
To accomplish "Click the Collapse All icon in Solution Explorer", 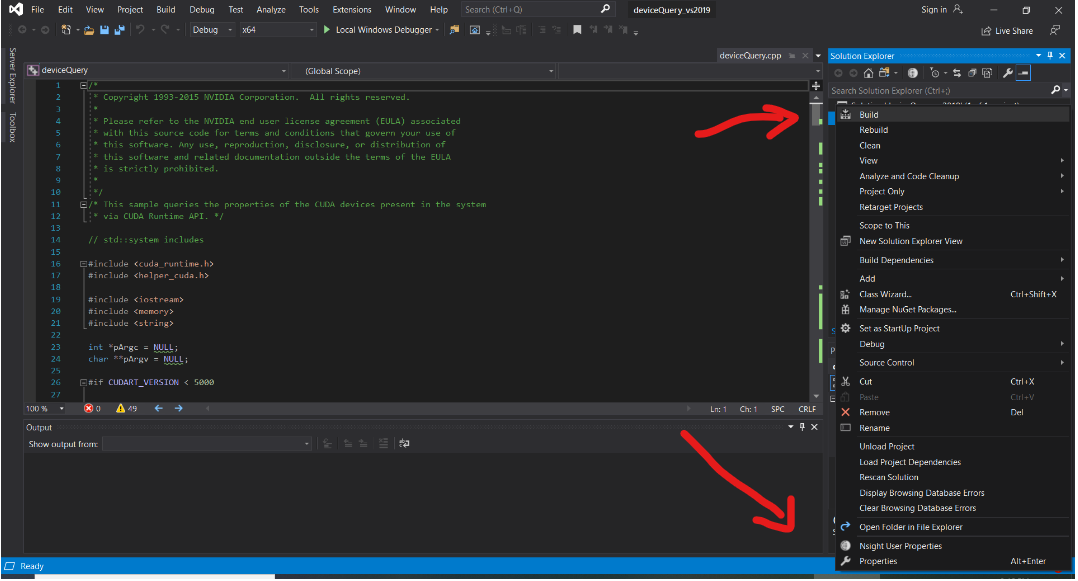I will tap(971, 73).
